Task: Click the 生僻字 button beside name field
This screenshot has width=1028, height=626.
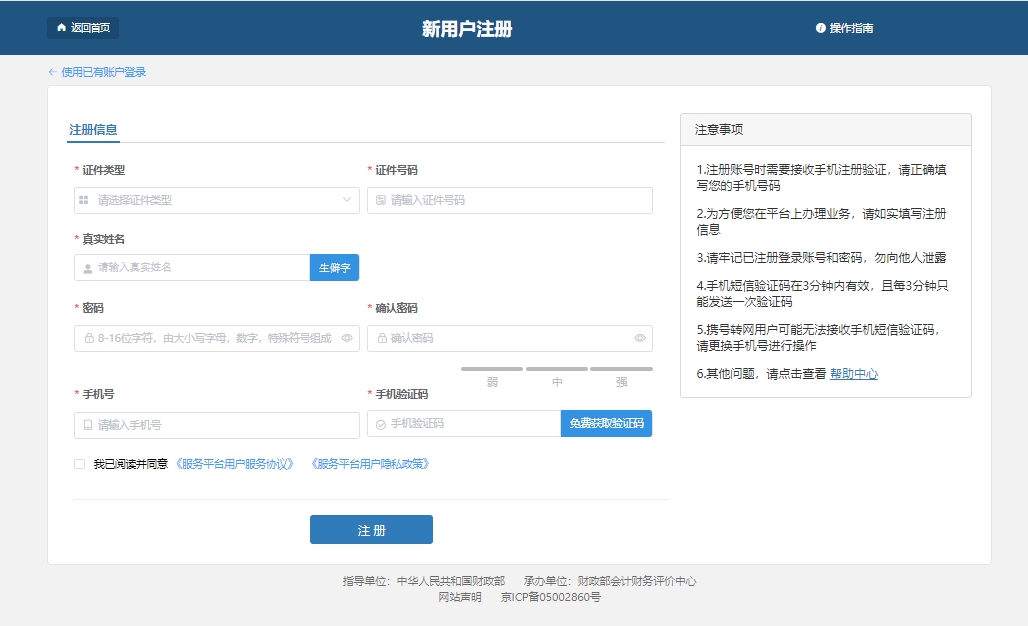Action: pos(334,268)
